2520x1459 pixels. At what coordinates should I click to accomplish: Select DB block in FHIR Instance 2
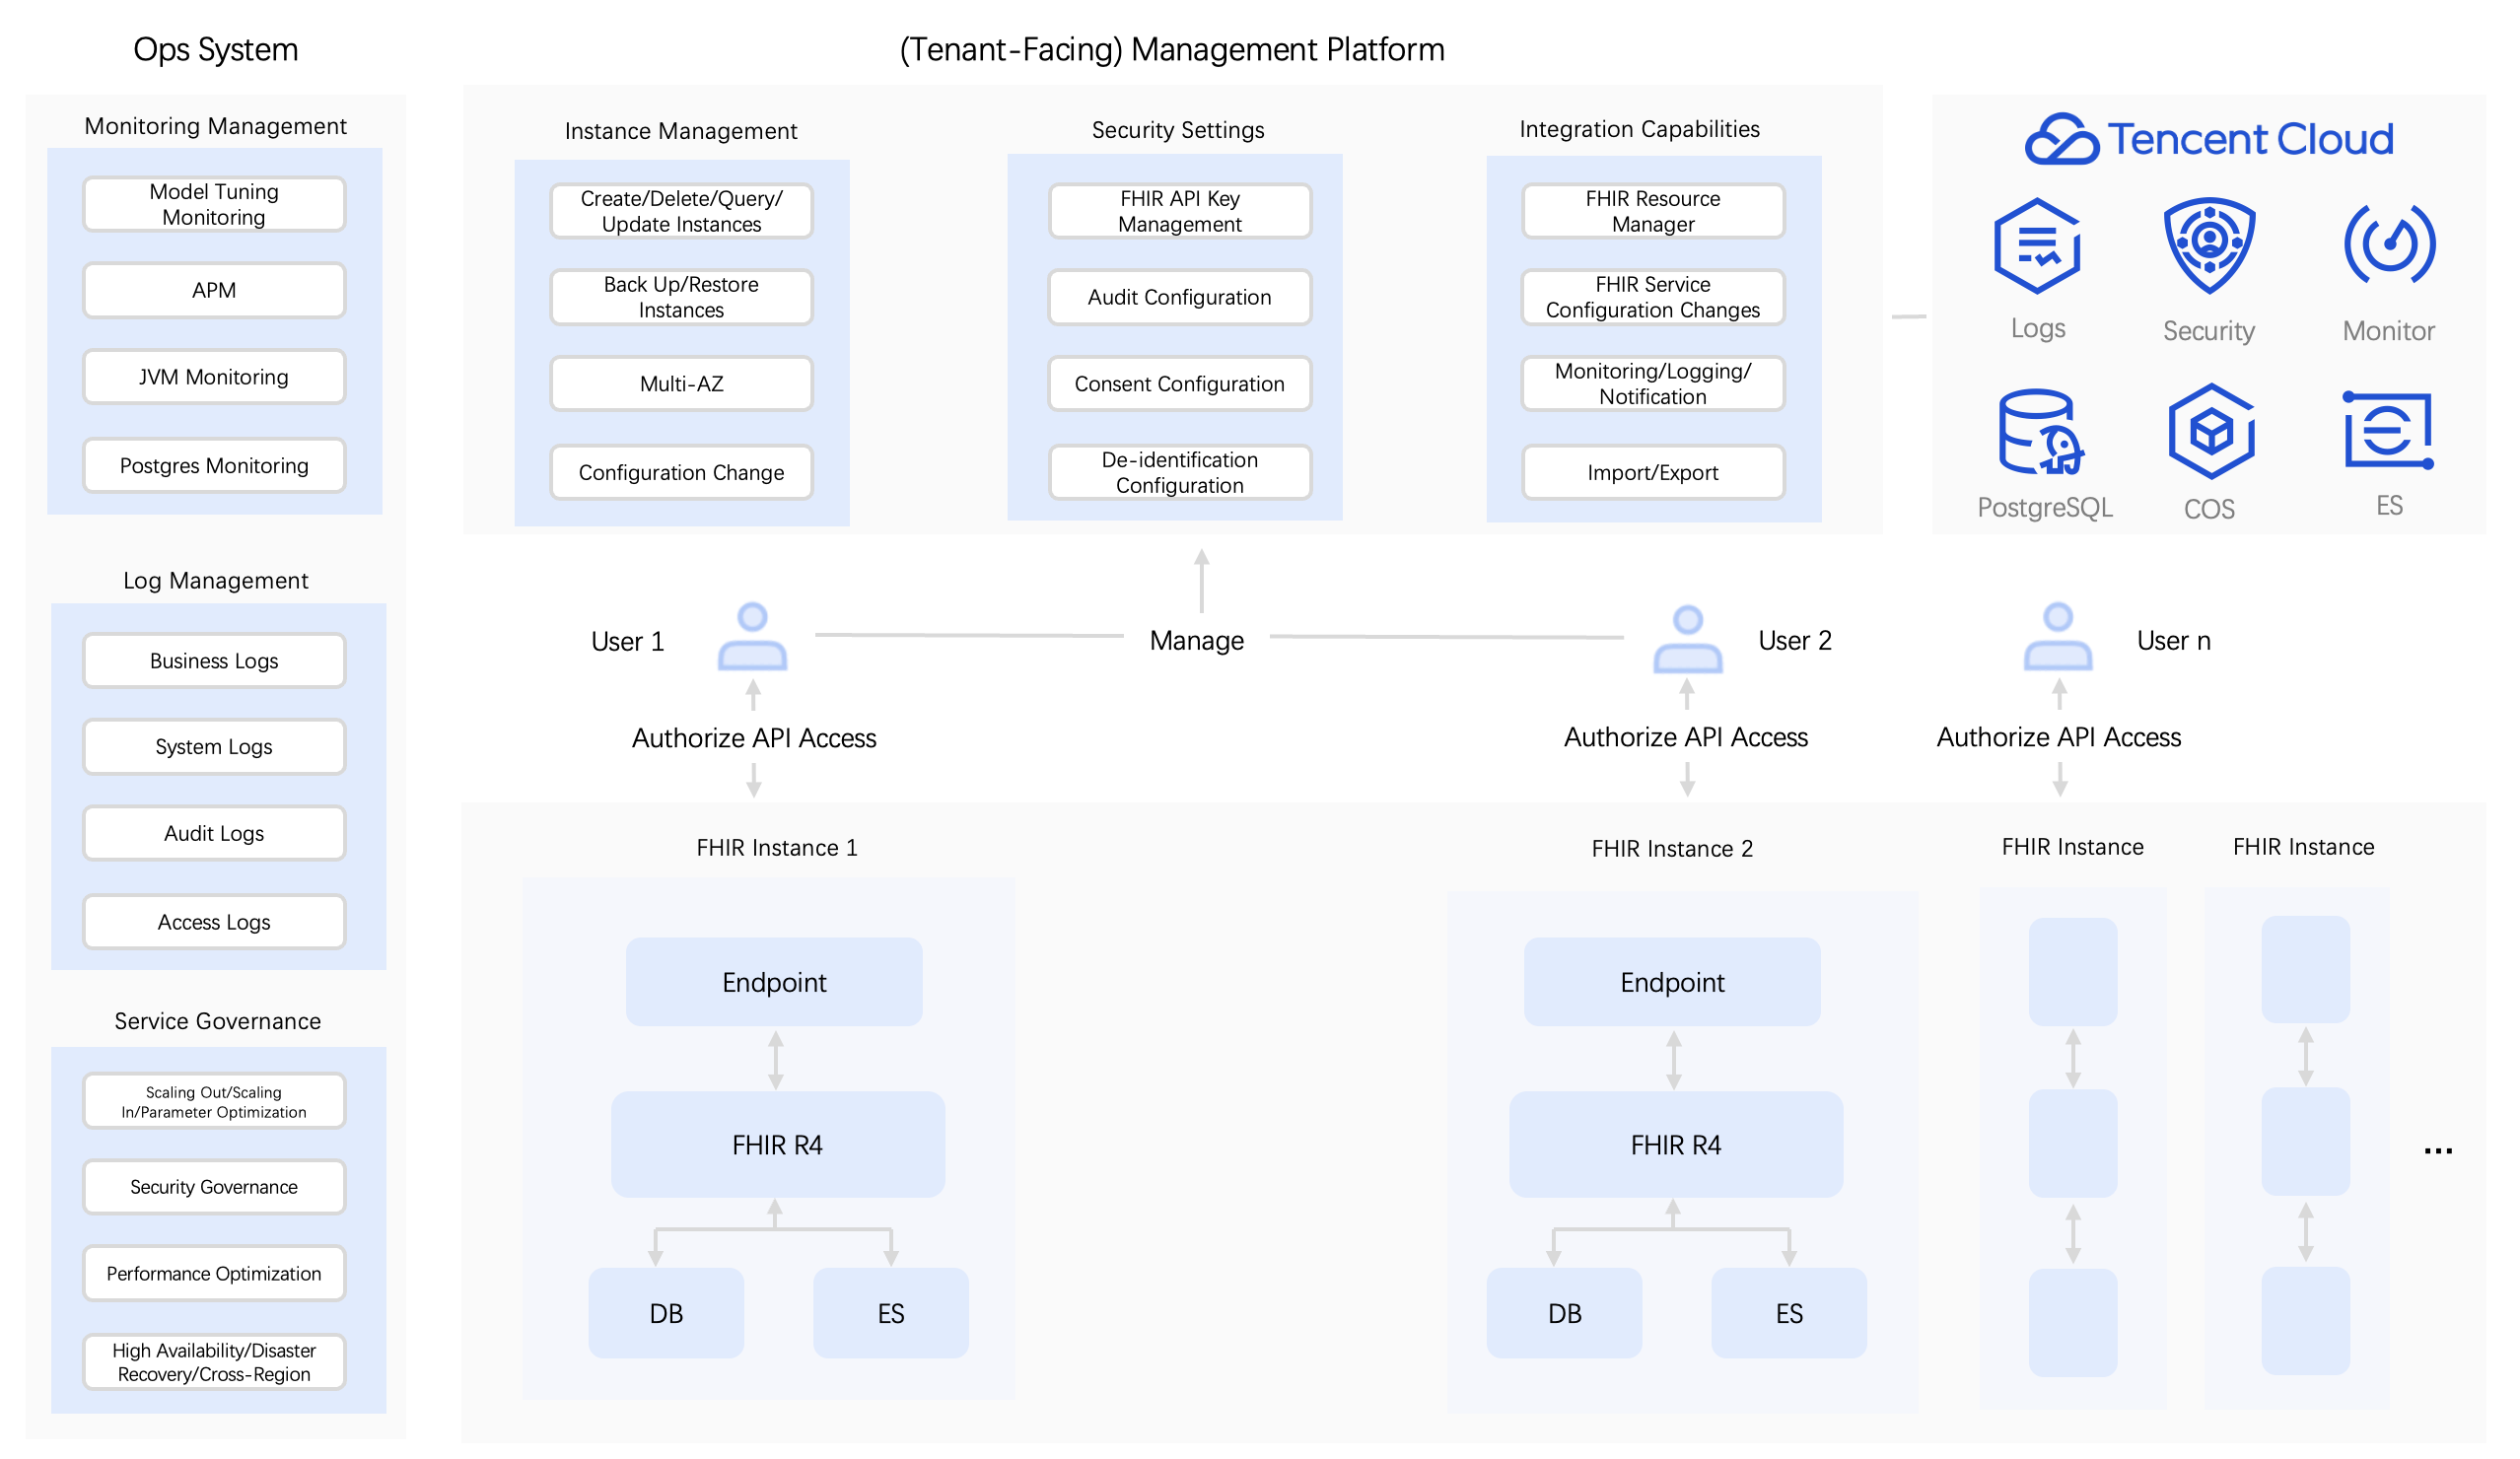pyautogui.click(x=1564, y=1313)
